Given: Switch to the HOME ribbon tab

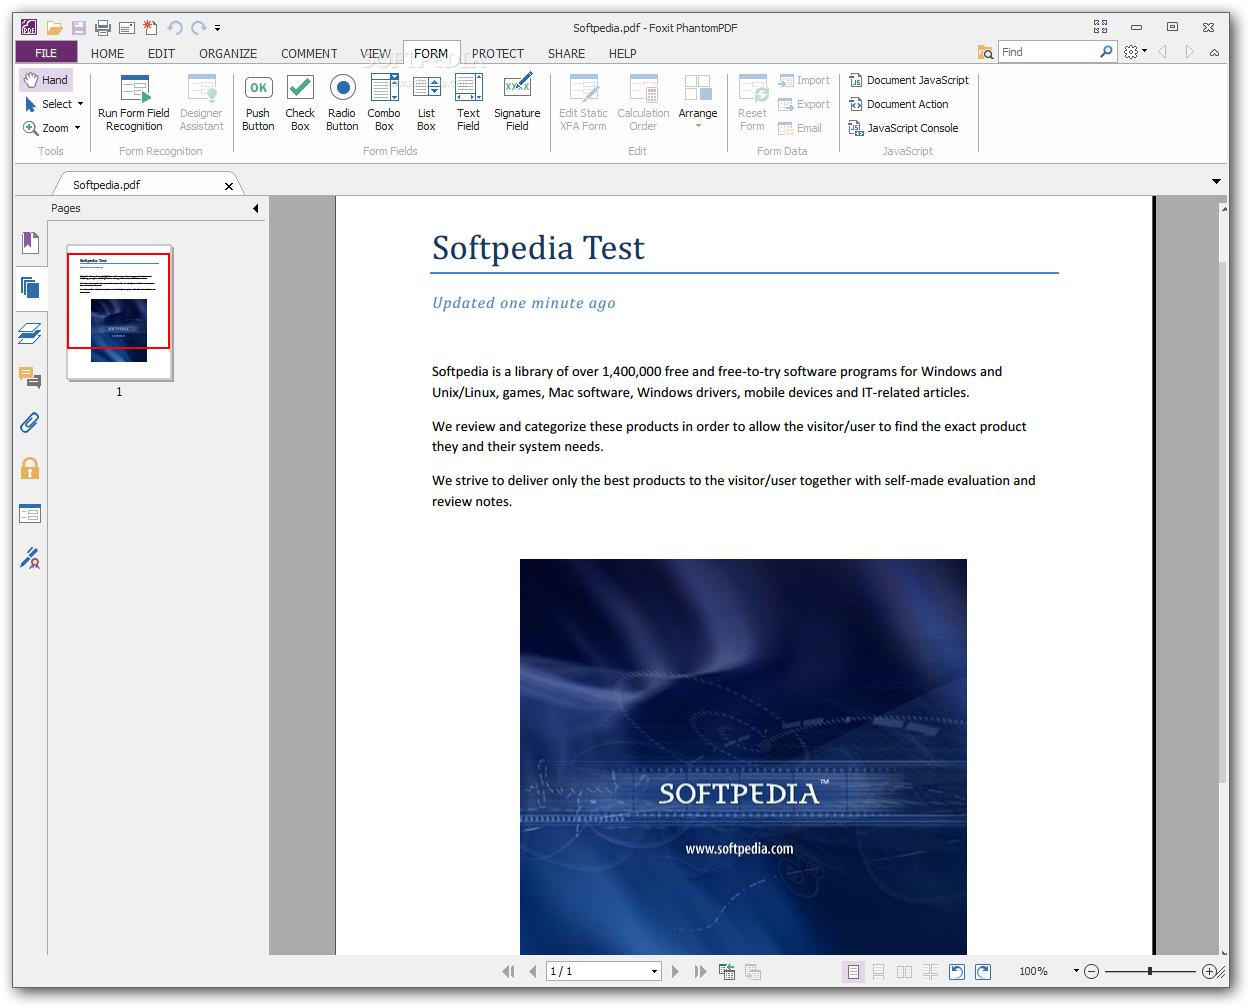Looking at the screenshot, I should [x=108, y=53].
